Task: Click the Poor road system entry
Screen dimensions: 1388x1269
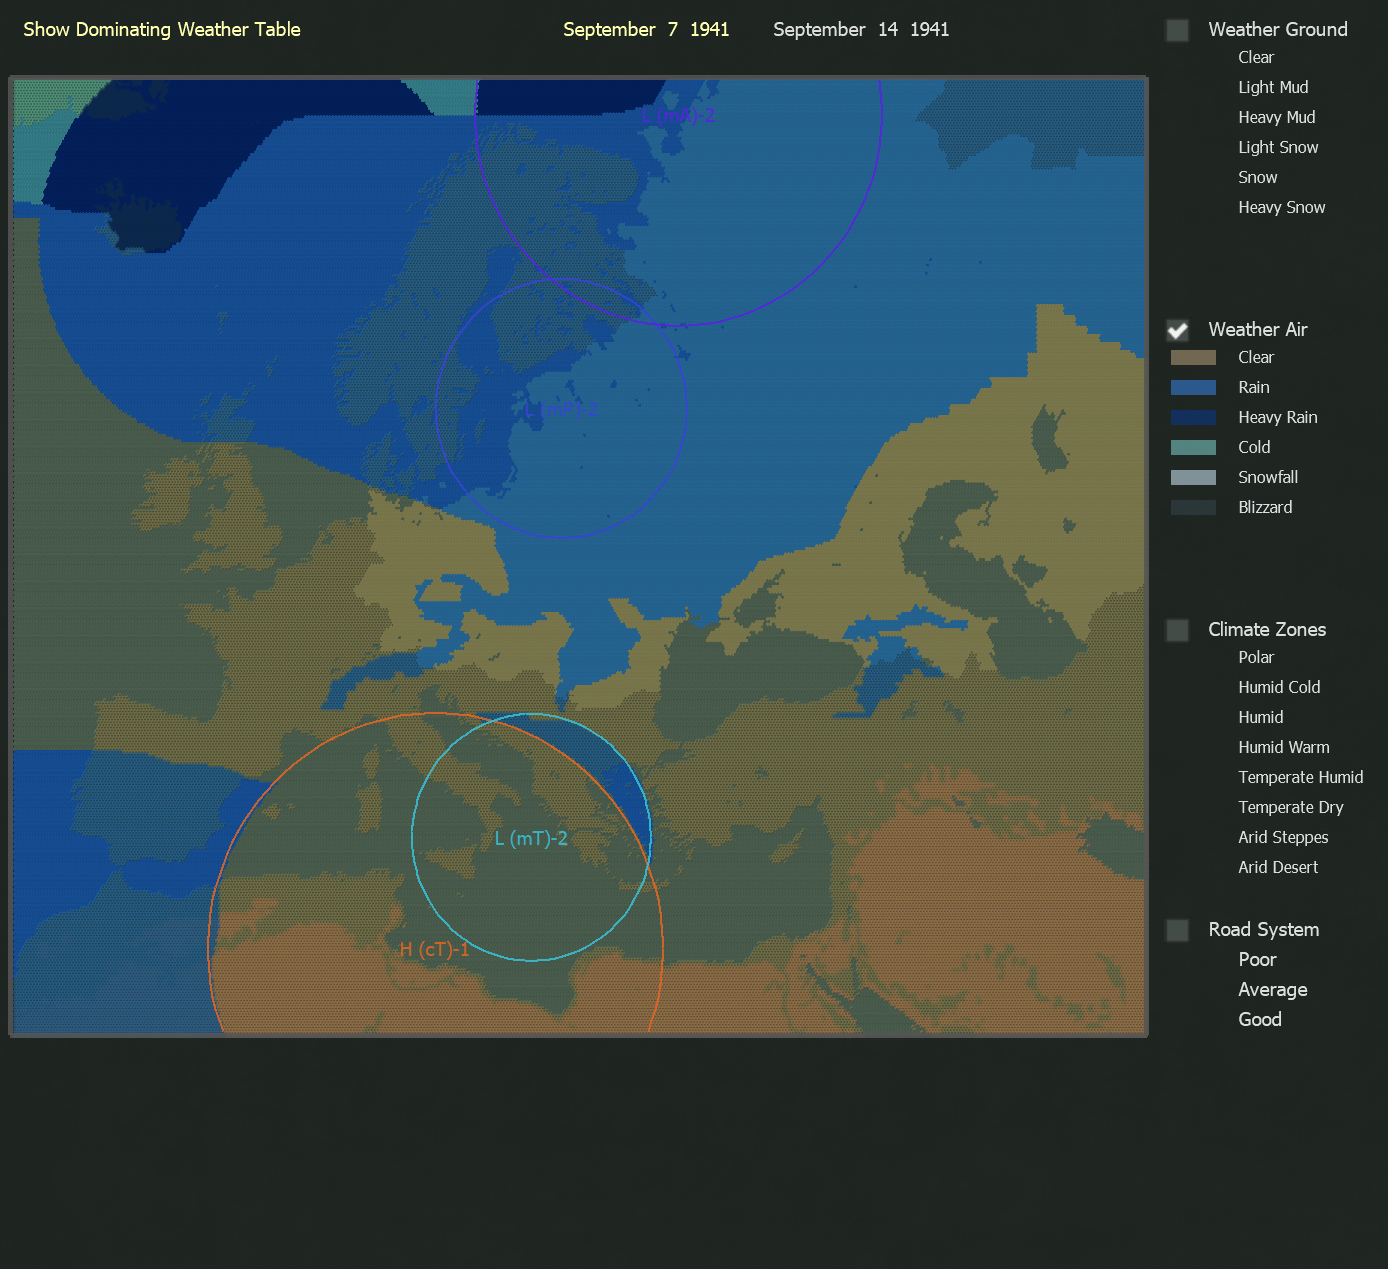Action: coord(1258,960)
